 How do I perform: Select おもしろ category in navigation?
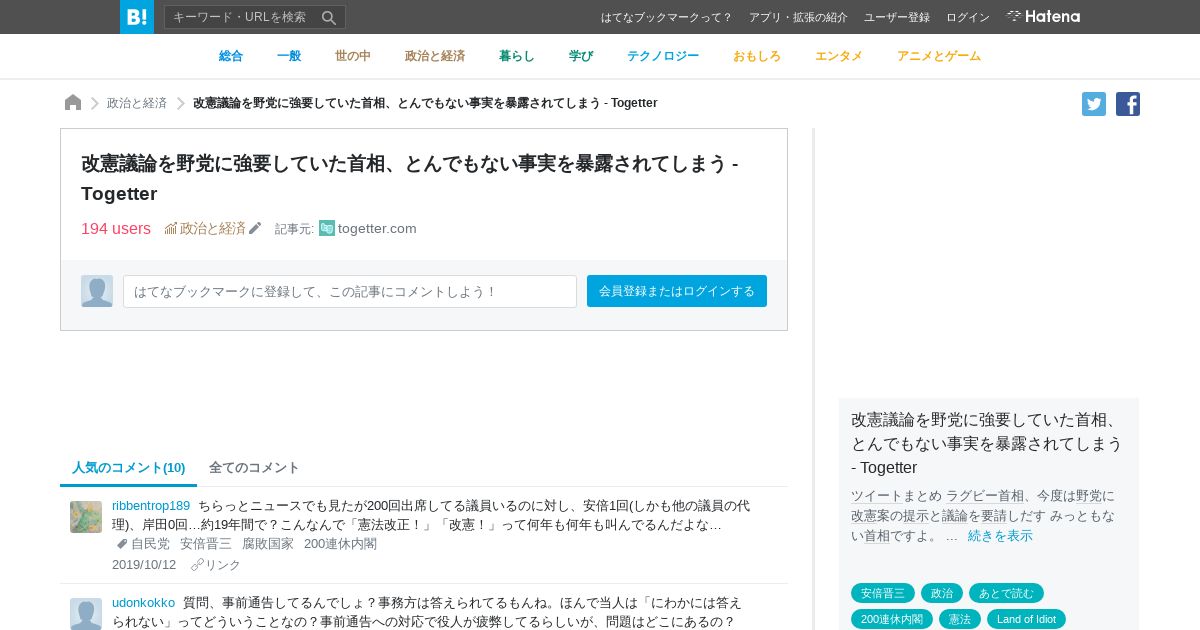pos(757,56)
